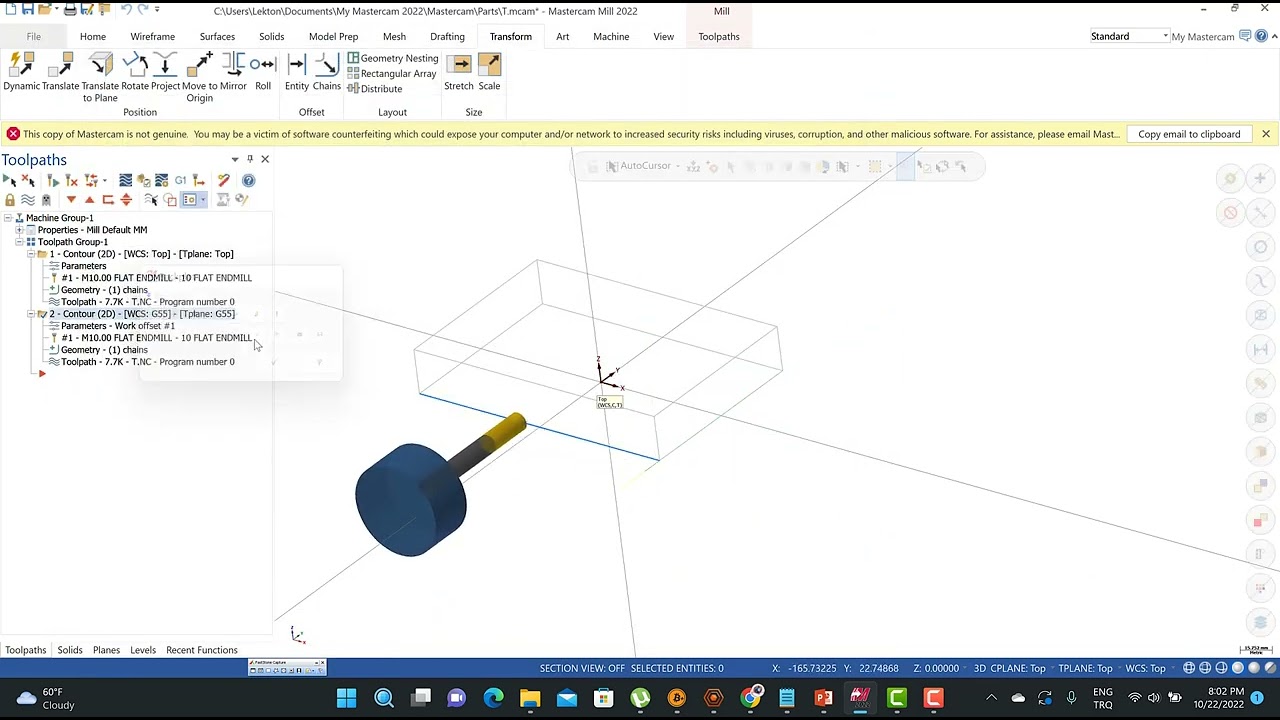Collapse Machine Group-1 tree node

[x=7, y=218]
